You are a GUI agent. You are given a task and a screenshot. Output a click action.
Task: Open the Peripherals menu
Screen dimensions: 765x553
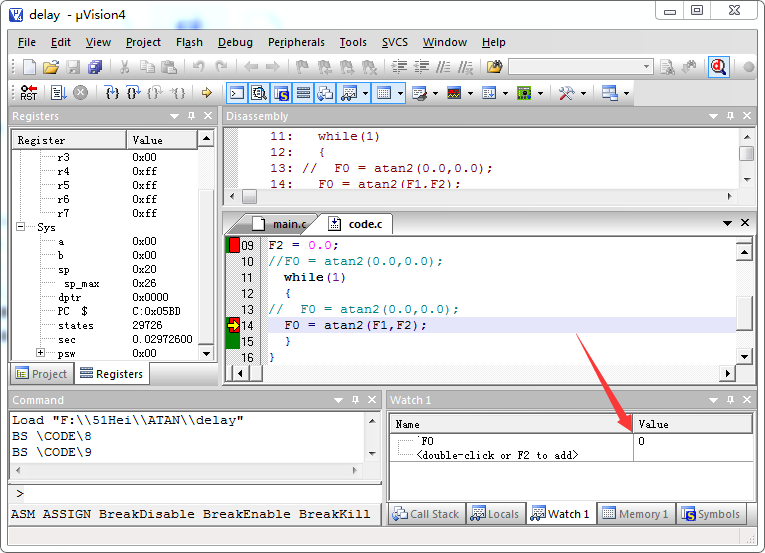pyautogui.click(x=296, y=42)
